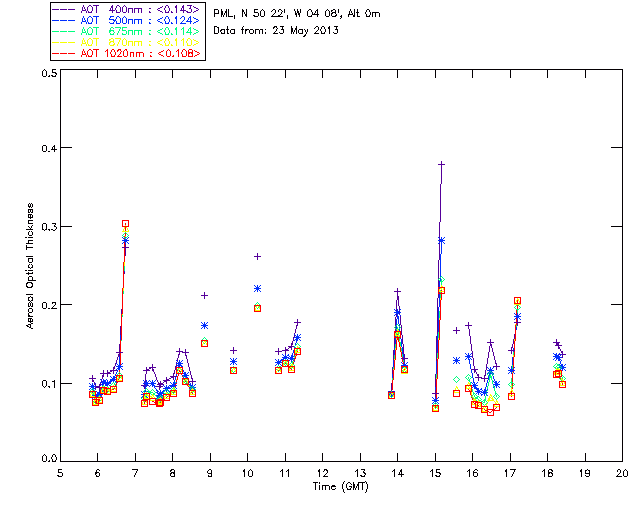
Task: Click the 0.1 y-axis tick label
Action: 49,383
